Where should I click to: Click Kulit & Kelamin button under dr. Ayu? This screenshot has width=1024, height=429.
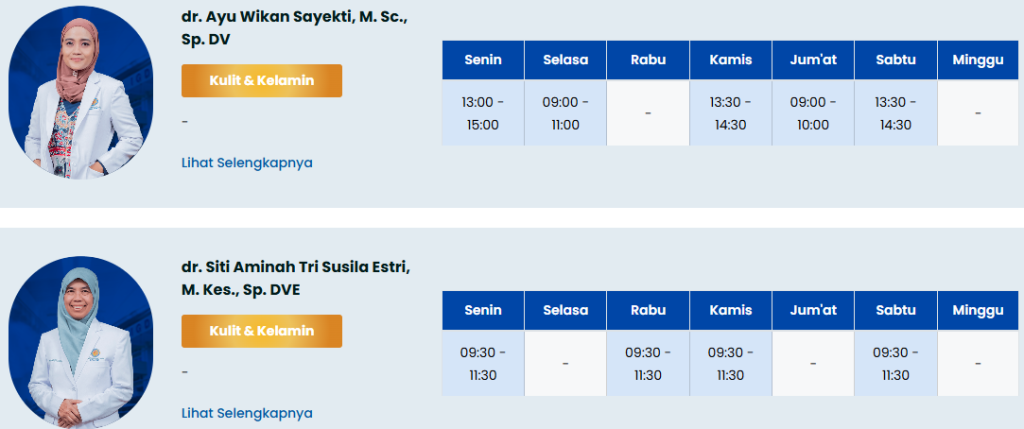[x=261, y=80]
